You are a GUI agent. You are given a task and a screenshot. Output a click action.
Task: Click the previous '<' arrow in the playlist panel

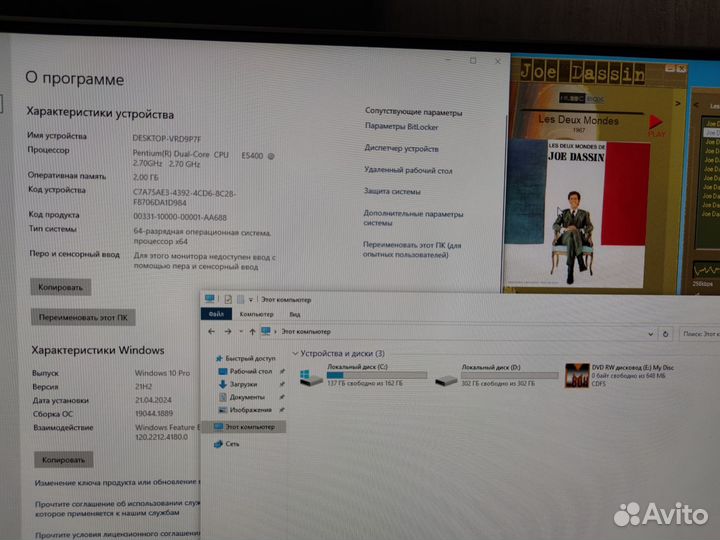(x=696, y=105)
